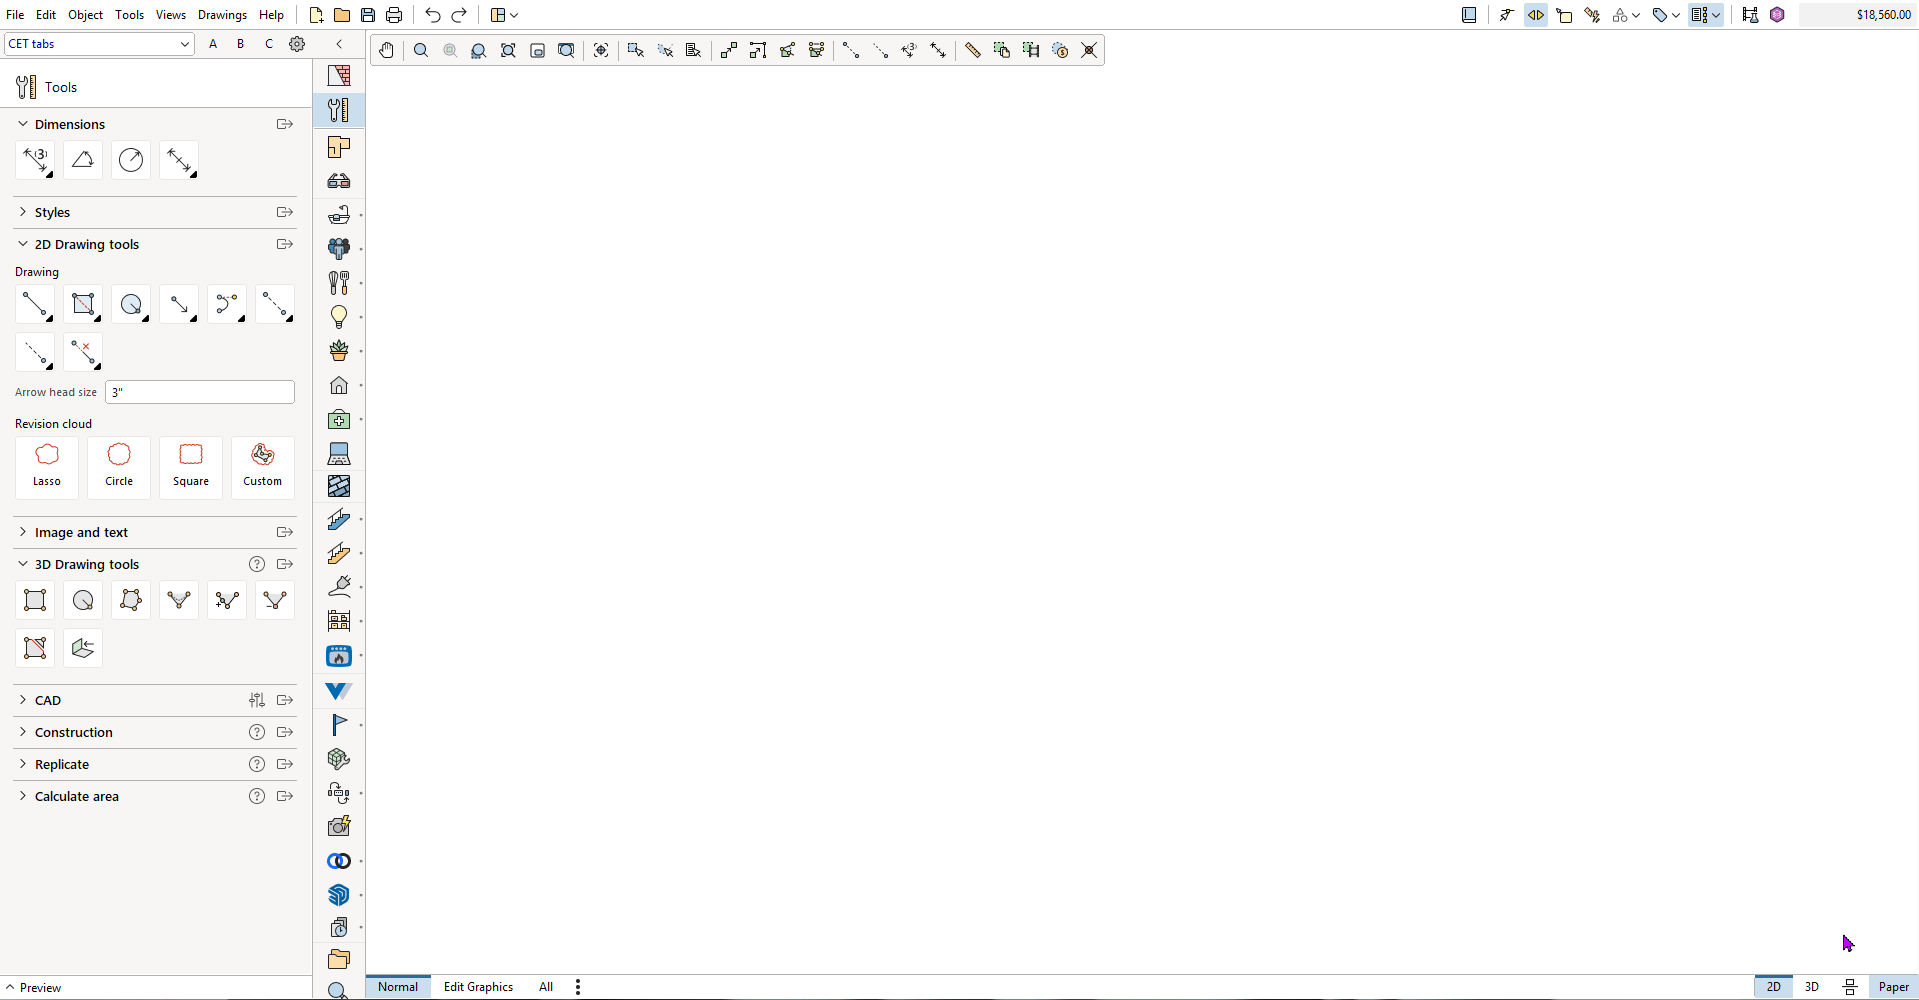1919x1000 pixels.
Task: Select favorites group C
Action: [x=268, y=44]
